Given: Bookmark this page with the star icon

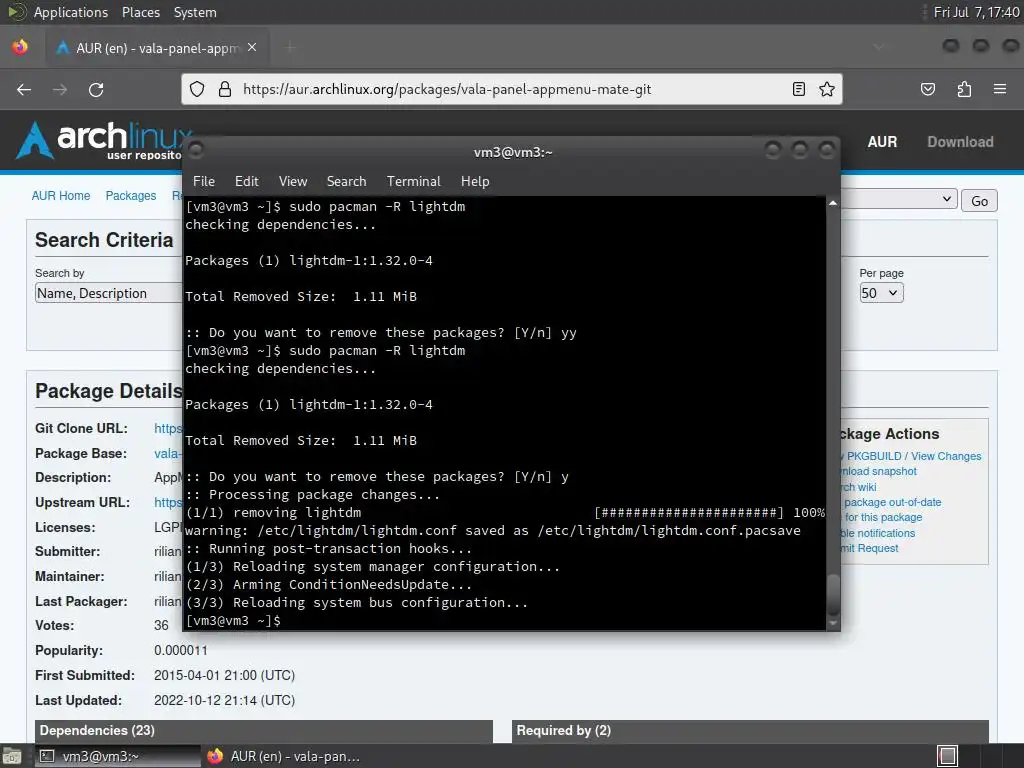Looking at the screenshot, I should (827, 89).
